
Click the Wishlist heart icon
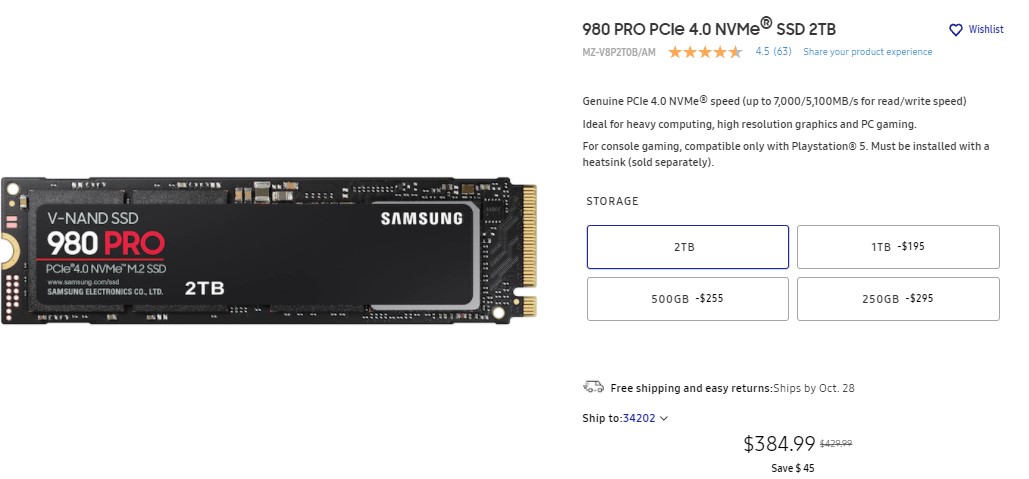(x=955, y=30)
